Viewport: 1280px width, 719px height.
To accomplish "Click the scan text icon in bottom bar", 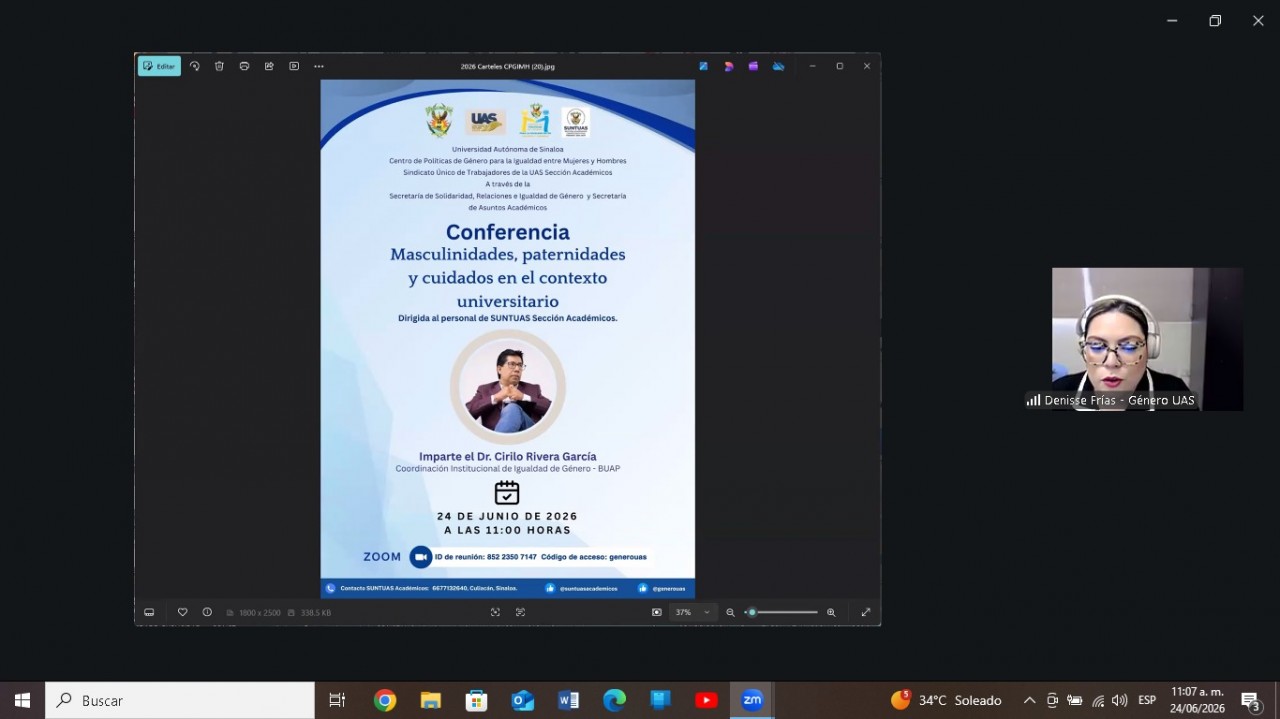I will (x=520, y=612).
